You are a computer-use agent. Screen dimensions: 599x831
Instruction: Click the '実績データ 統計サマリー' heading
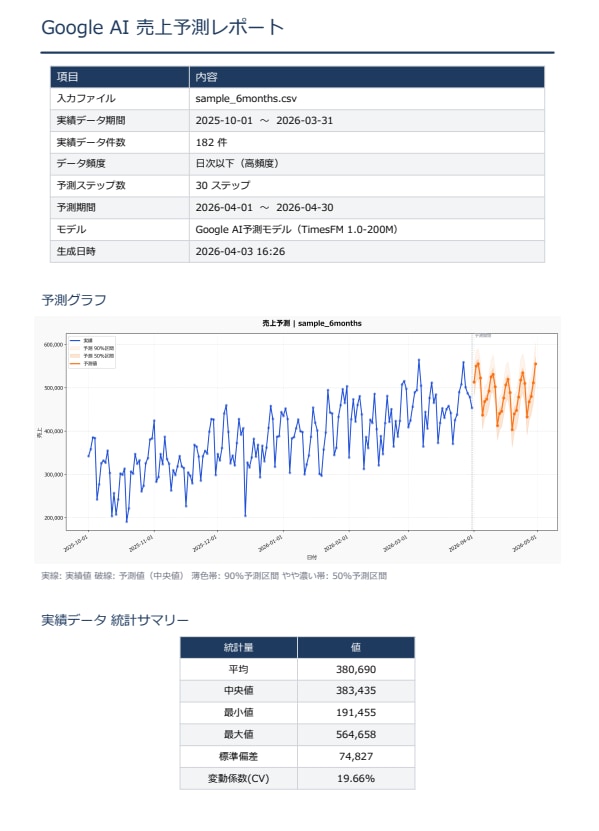[115, 620]
